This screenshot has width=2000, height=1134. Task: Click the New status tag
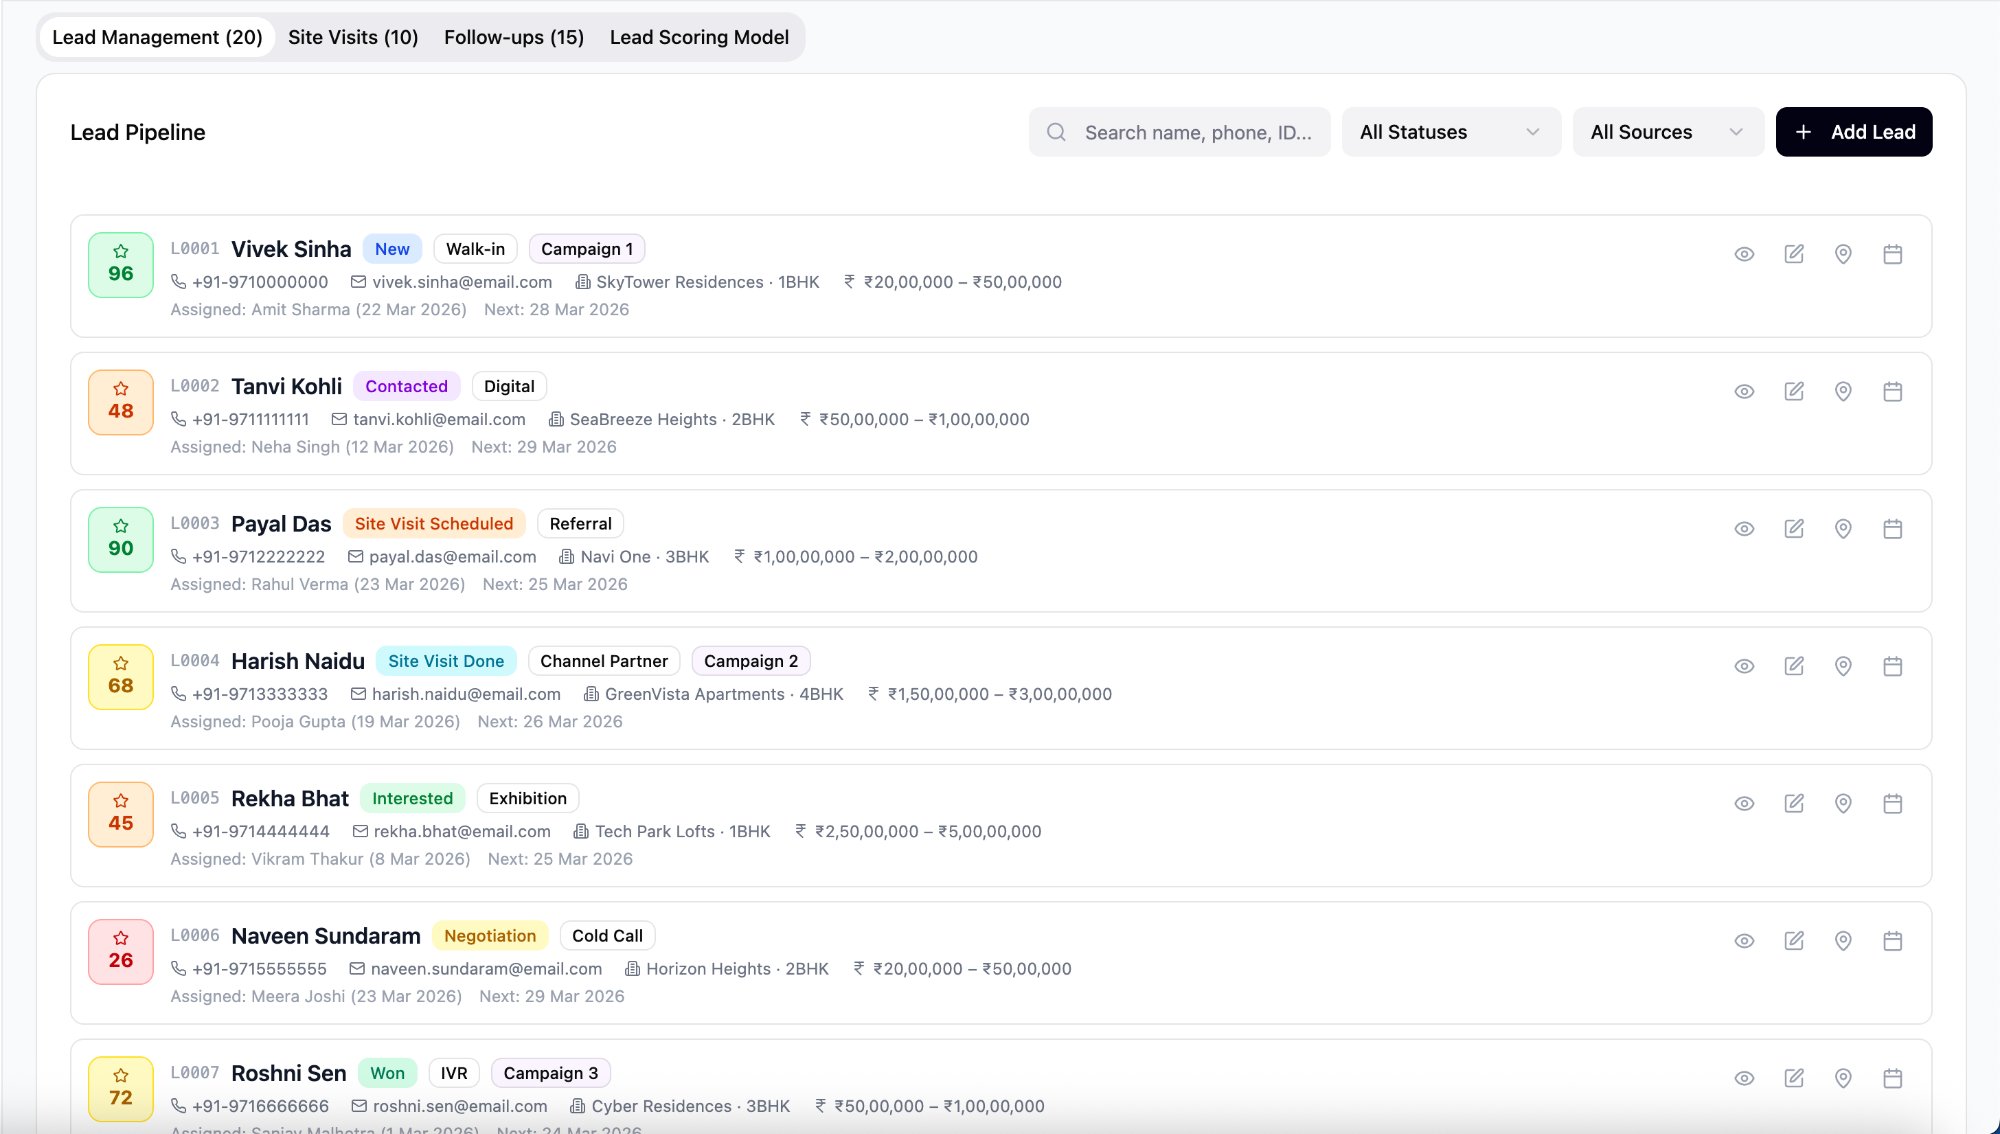[392, 249]
